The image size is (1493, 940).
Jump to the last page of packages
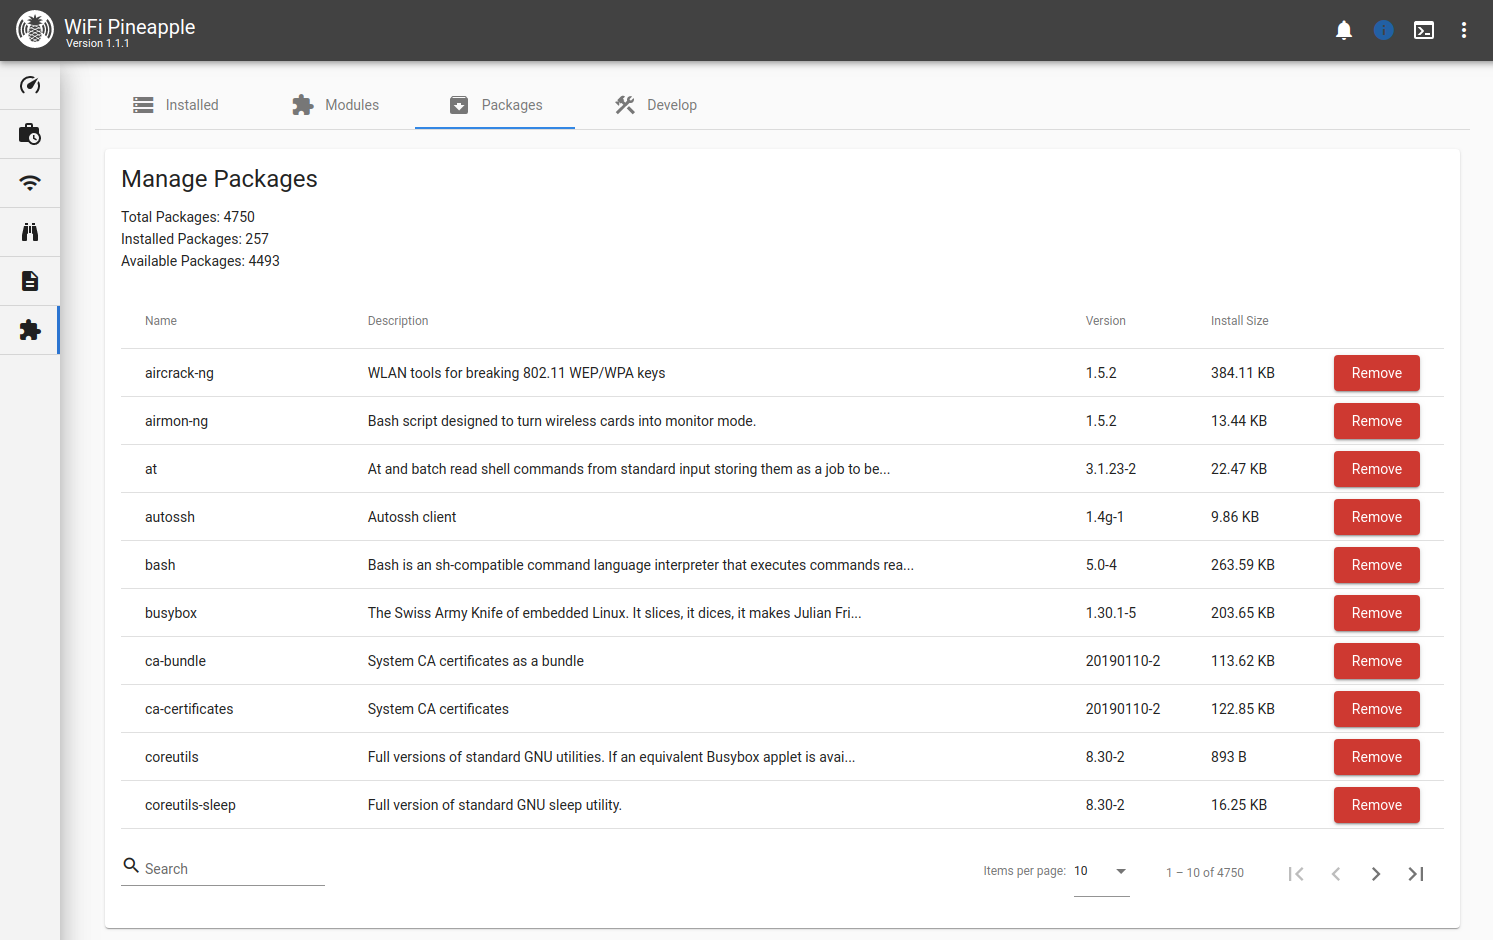click(1416, 874)
